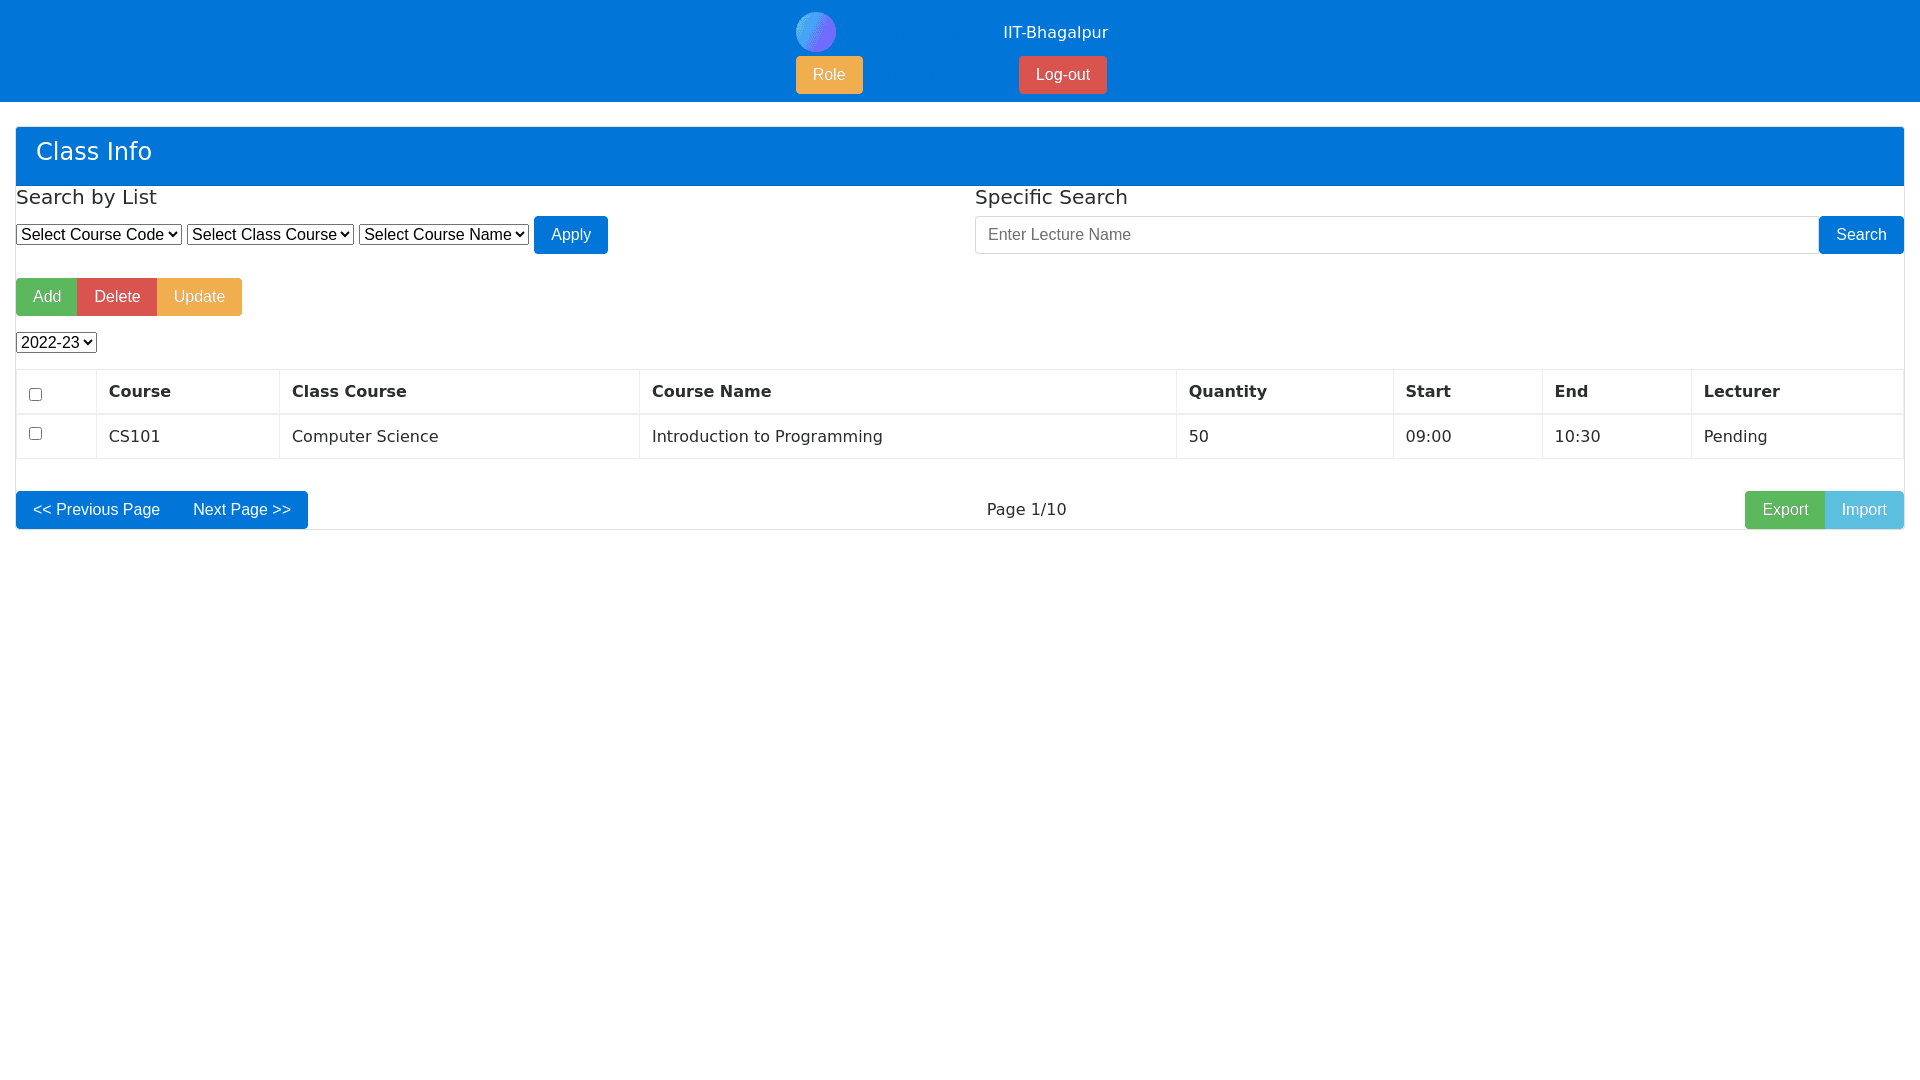This screenshot has height=1080, width=1920.
Task: Click the Add button to create a class
Action: click(46, 296)
